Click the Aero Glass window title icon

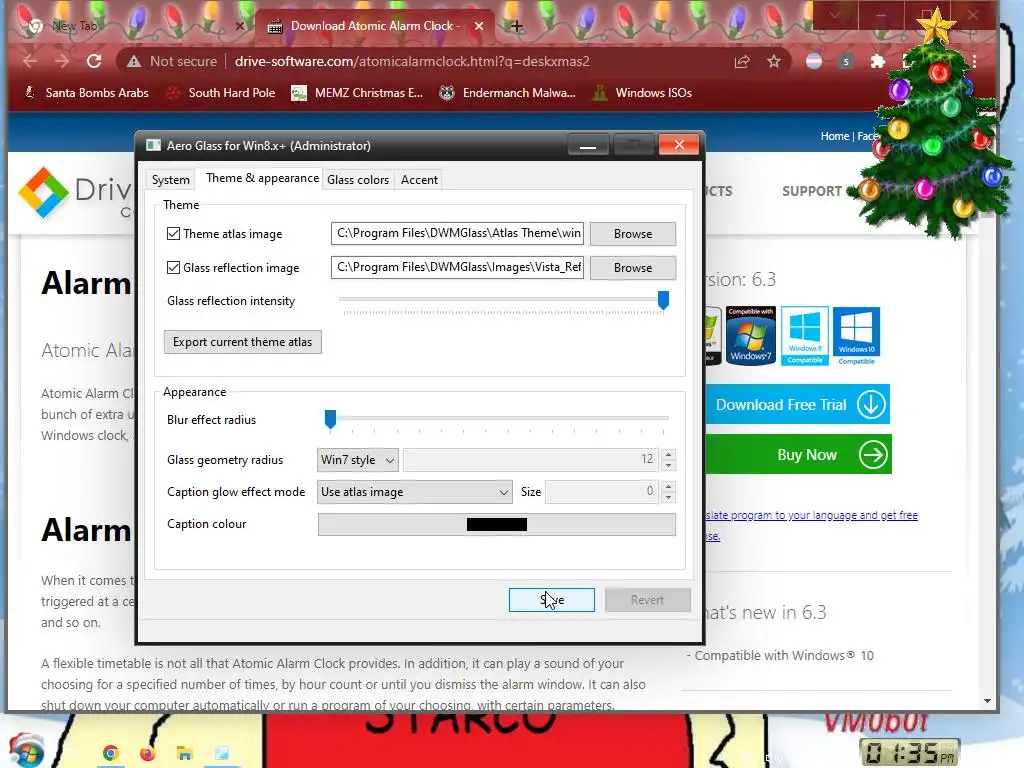click(153, 145)
